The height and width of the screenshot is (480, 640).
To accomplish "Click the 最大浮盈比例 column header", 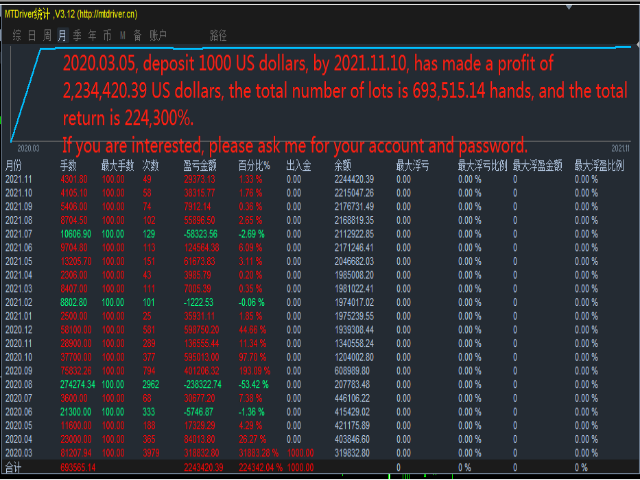I will tap(600, 166).
